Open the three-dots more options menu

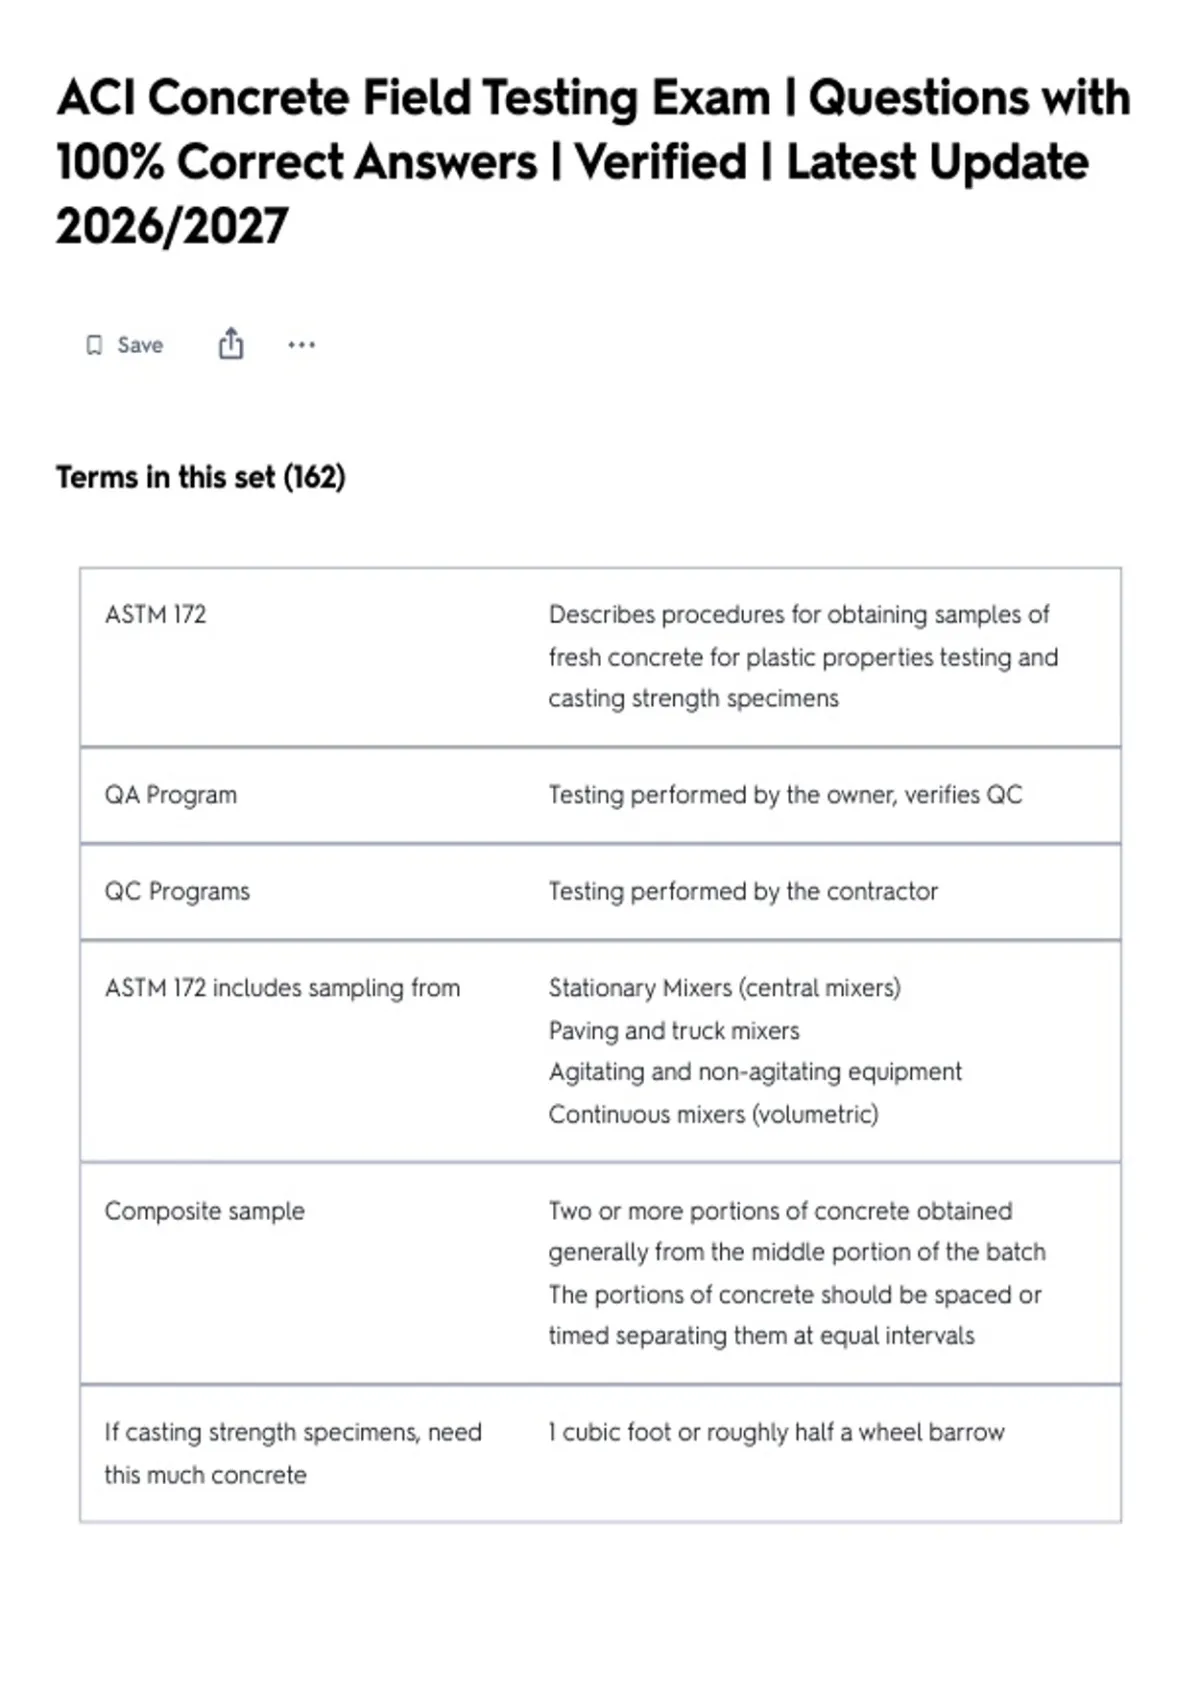click(x=301, y=345)
